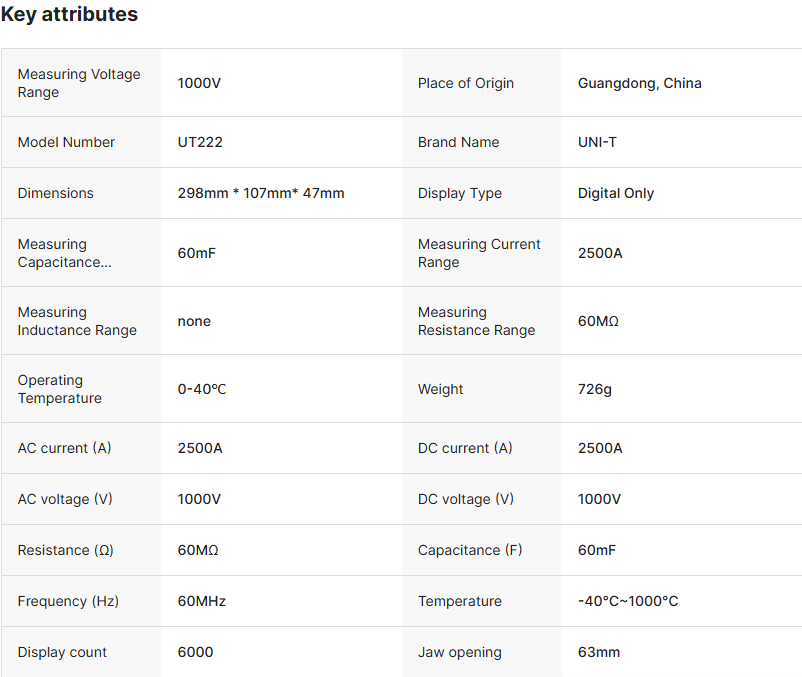Select the Measuring Voltage Range label
The image size is (802, 677).
[79, 83]
